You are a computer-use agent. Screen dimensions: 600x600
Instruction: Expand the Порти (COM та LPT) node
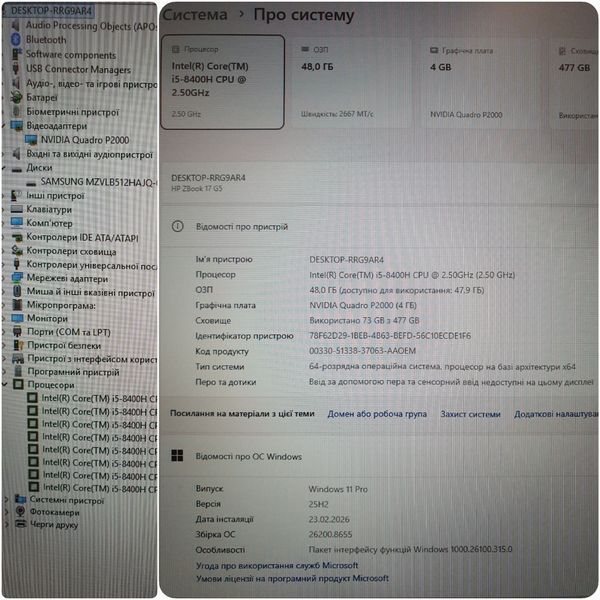point(4,332)
